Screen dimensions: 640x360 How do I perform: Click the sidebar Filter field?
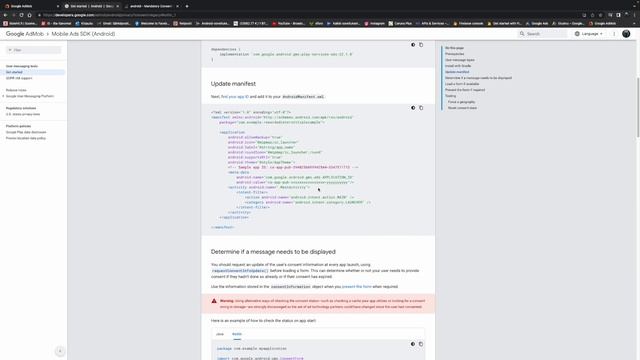pyautogui.click(x=33, y=50)
